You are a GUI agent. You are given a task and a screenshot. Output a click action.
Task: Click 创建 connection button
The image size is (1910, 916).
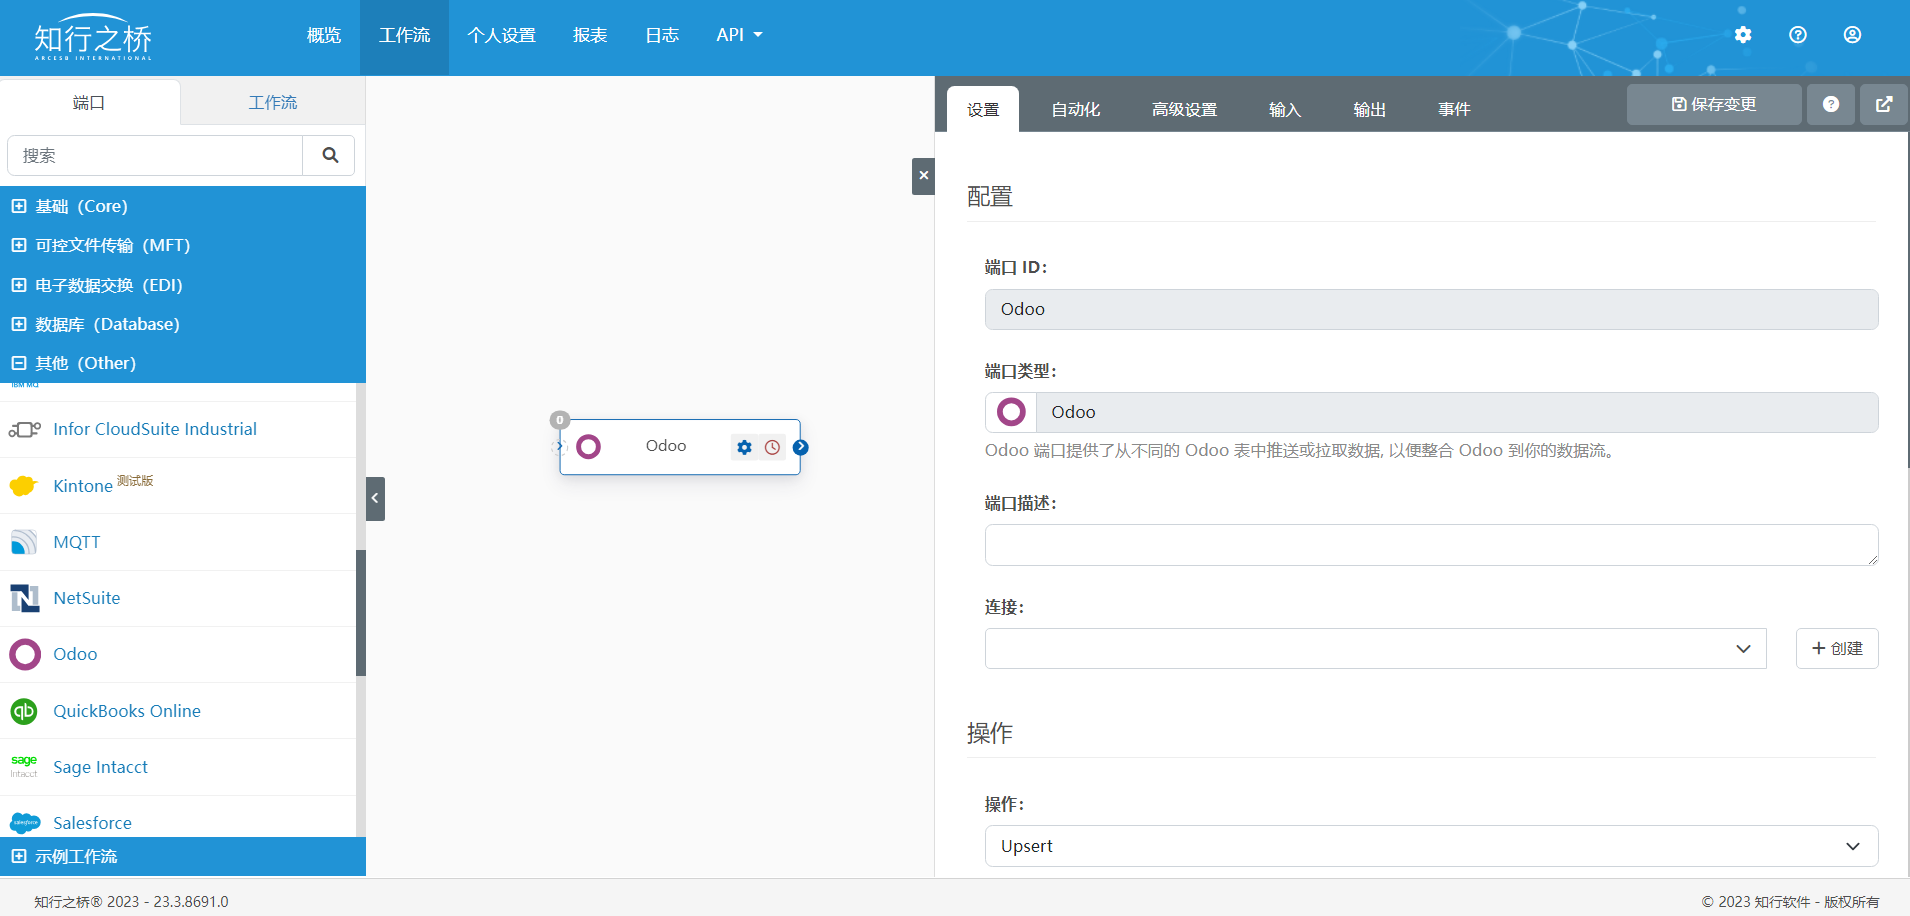click(1837, 648)
